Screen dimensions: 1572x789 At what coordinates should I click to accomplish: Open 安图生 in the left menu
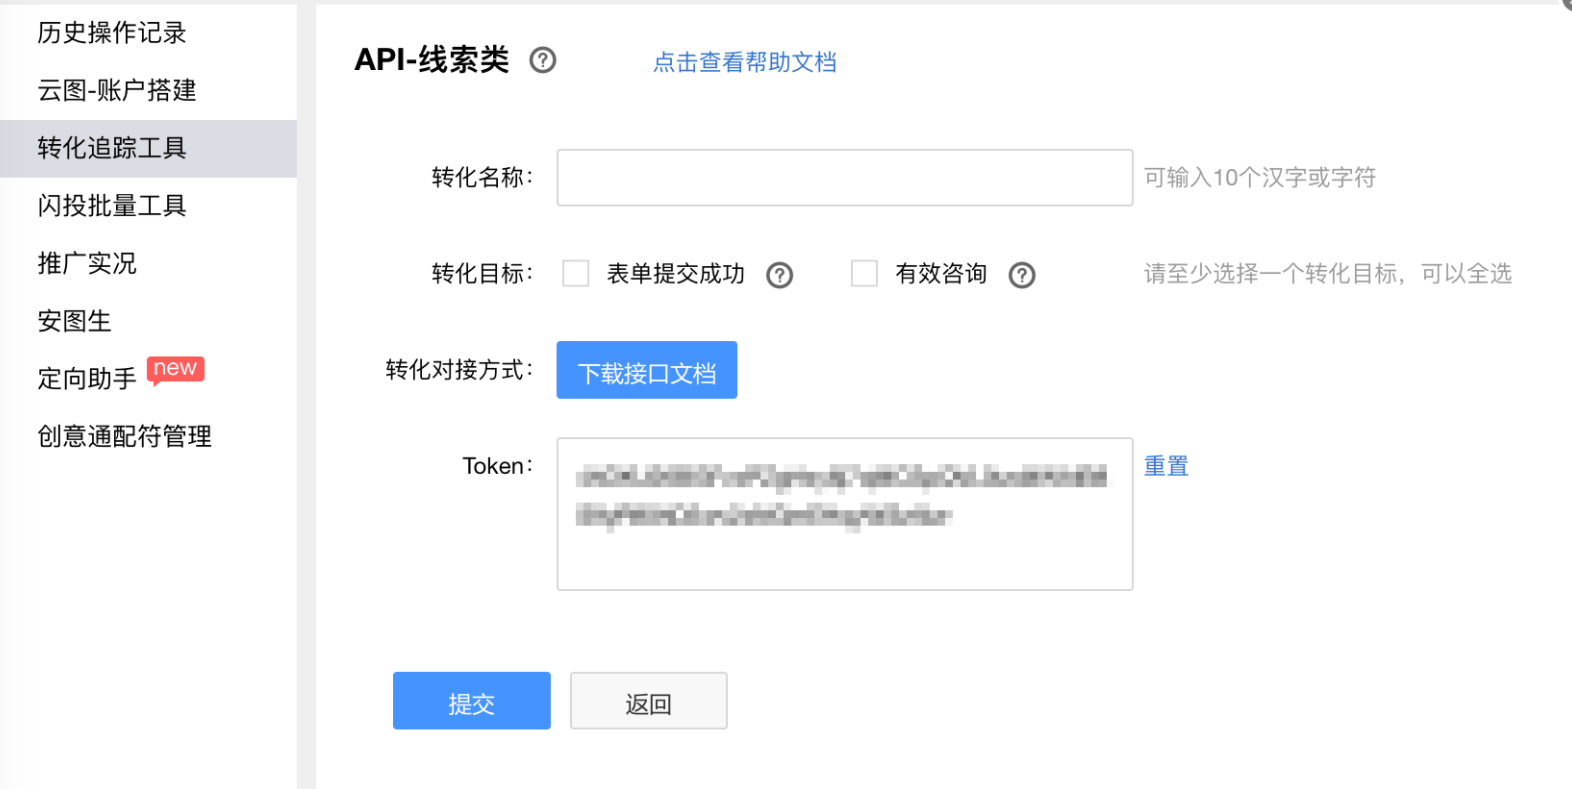pos(75,321)
